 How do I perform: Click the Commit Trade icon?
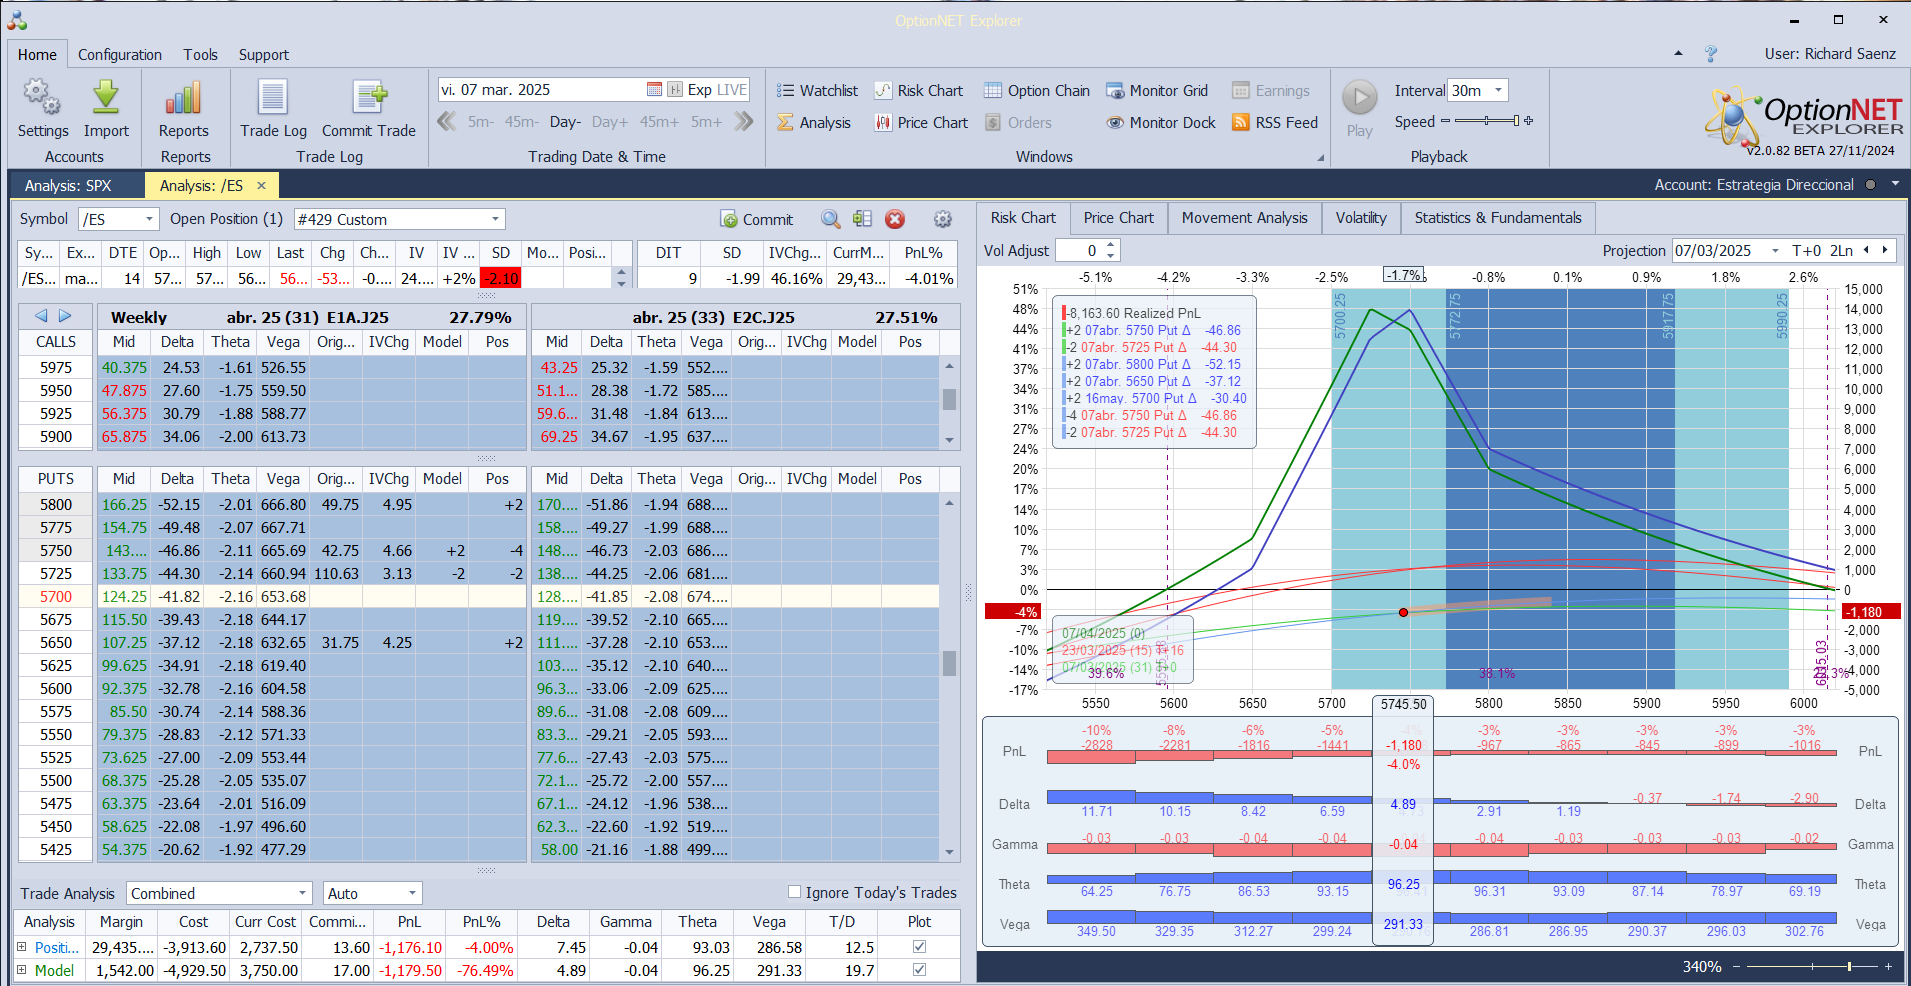(369, 98)
